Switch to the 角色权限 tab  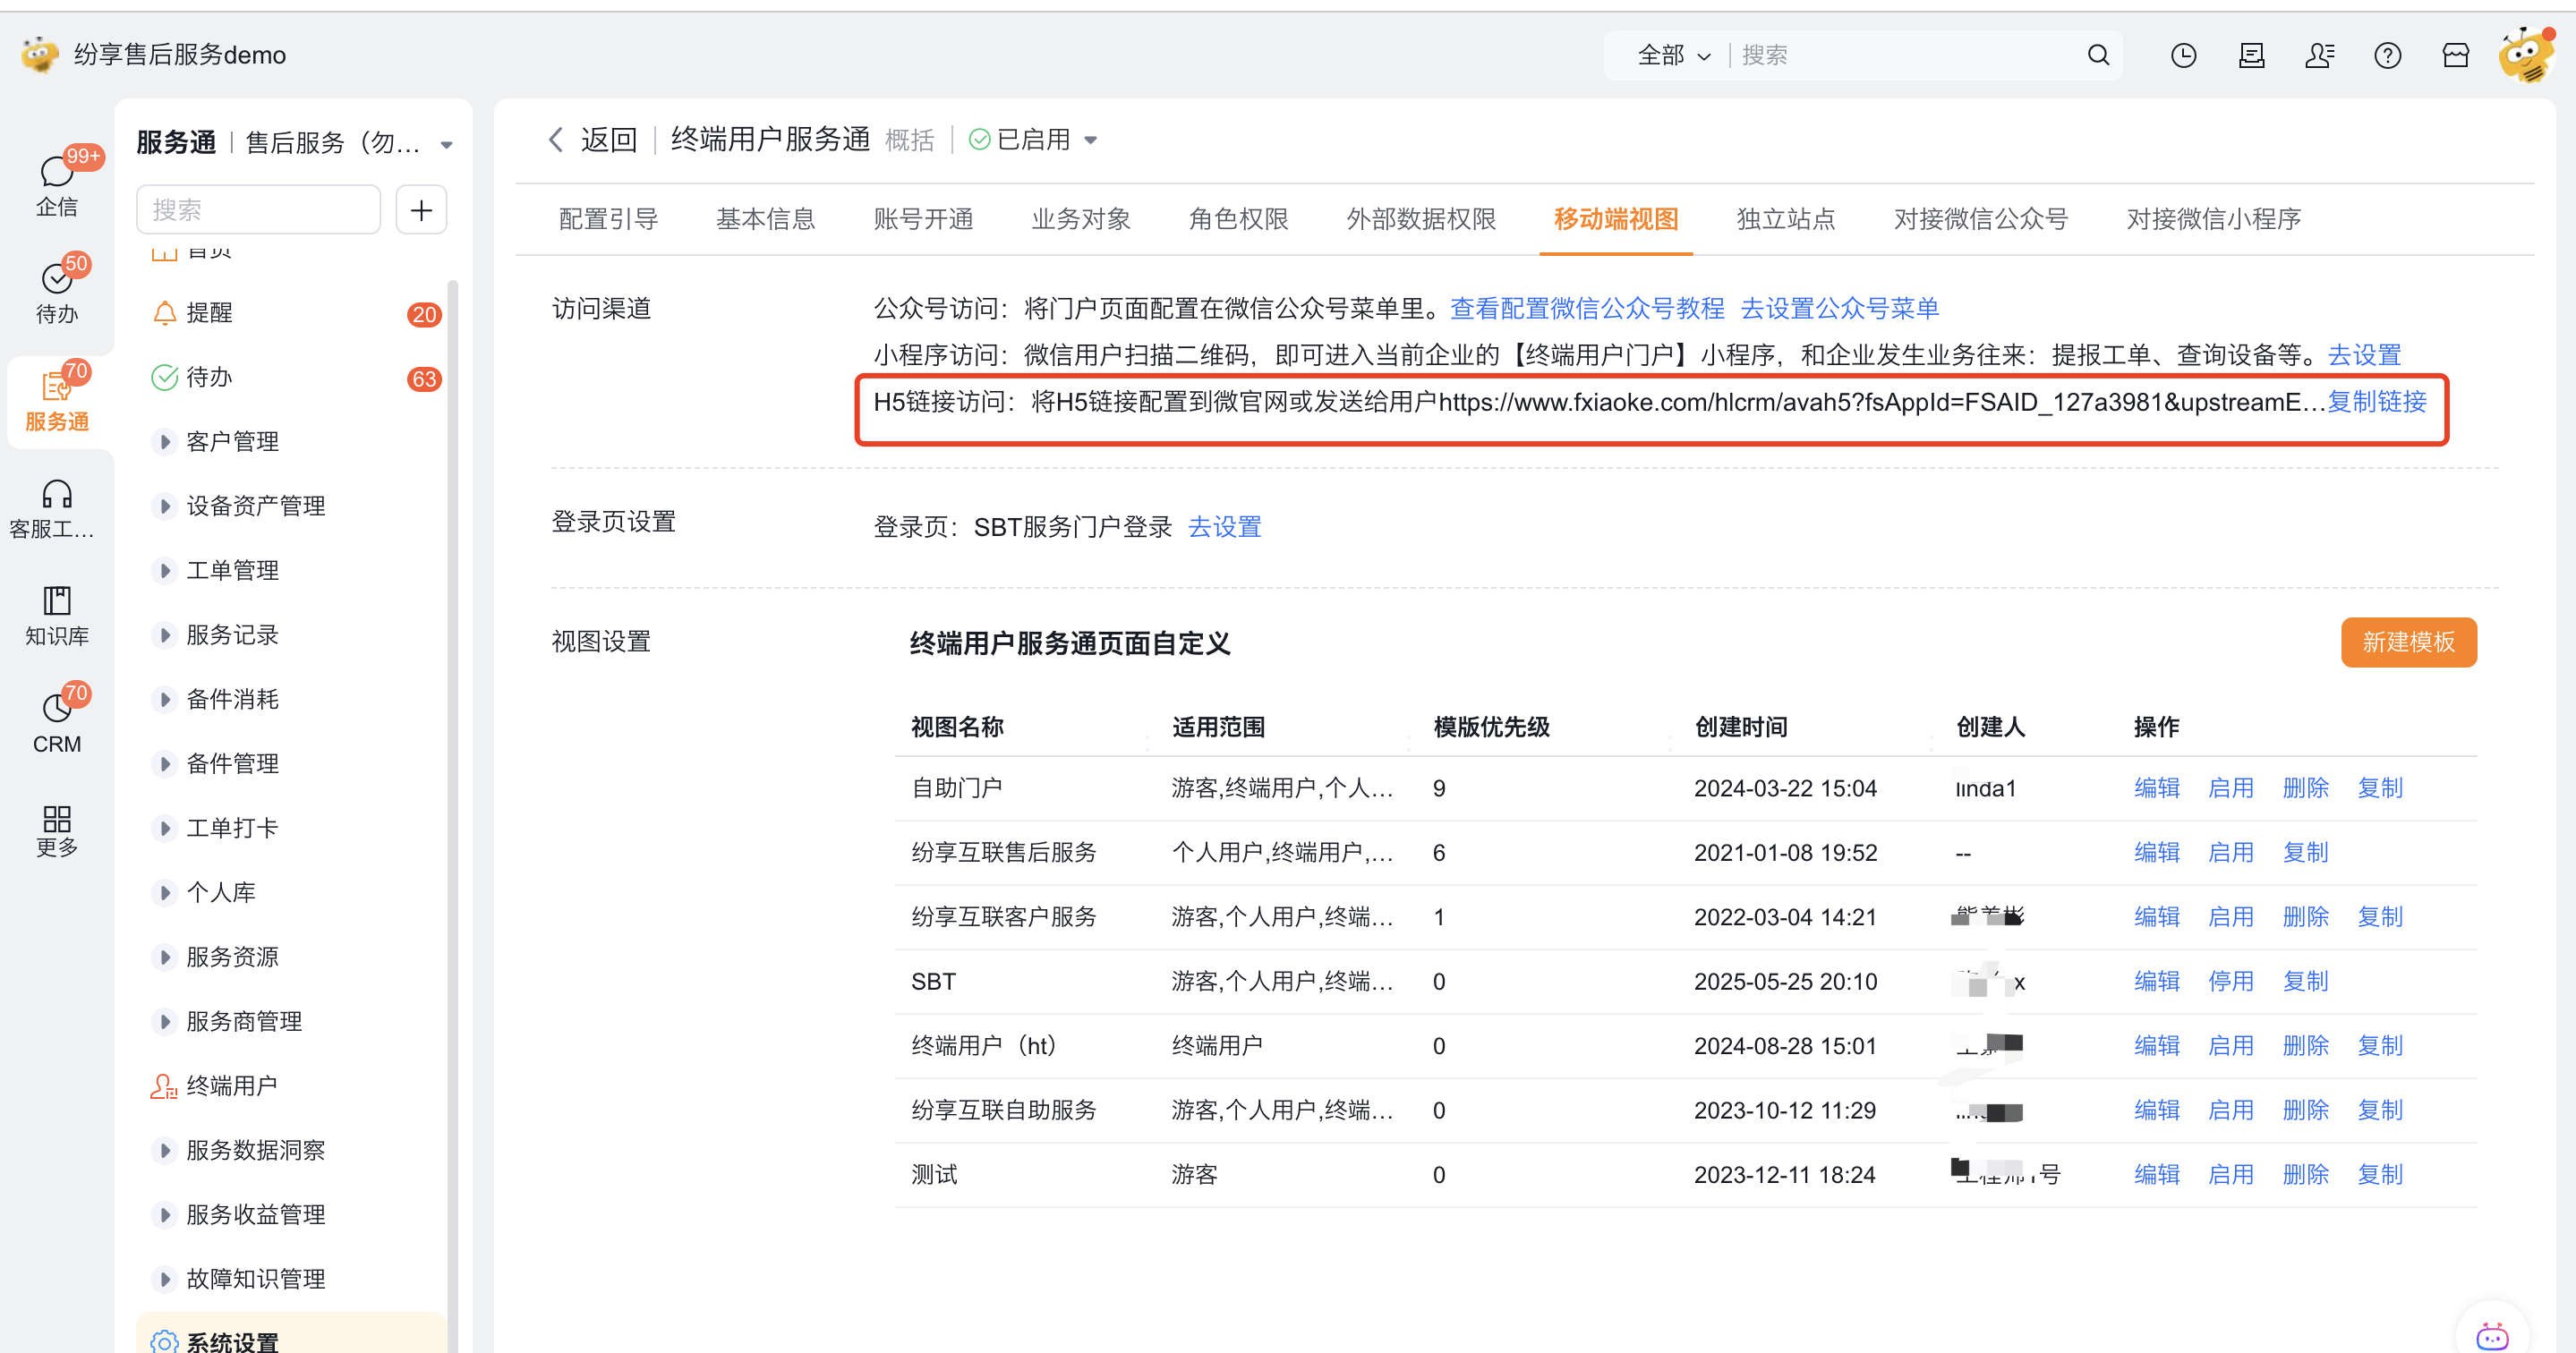coord(1238,219)
